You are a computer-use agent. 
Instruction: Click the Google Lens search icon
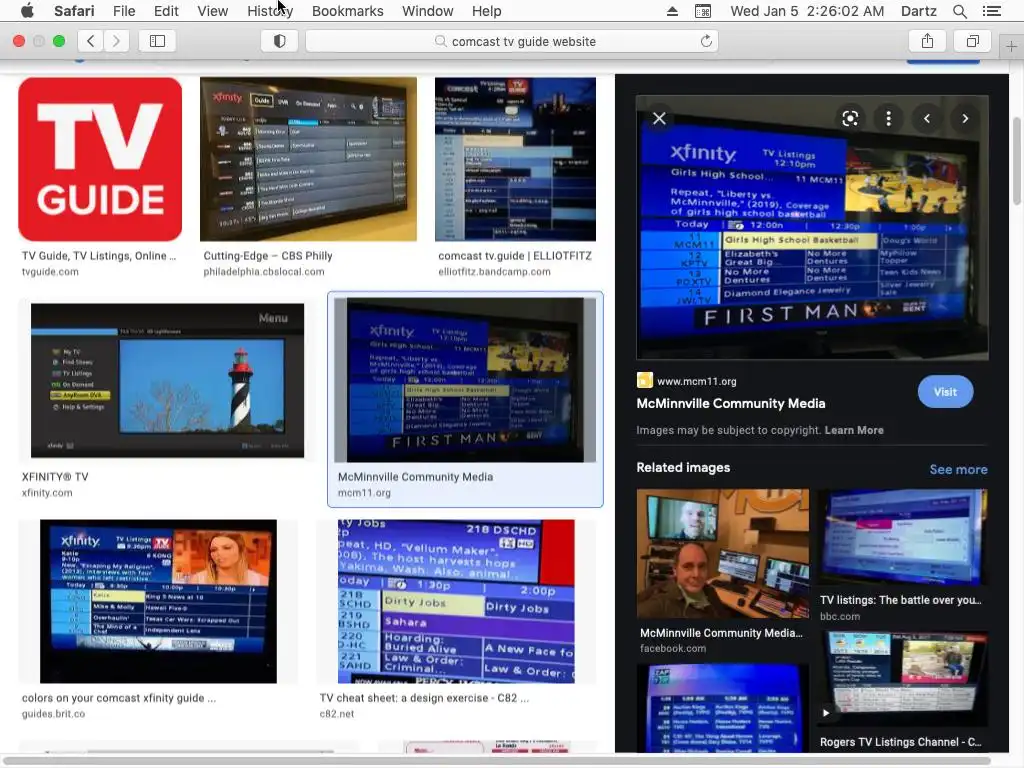pyautogui.click(x=850, y=118)
